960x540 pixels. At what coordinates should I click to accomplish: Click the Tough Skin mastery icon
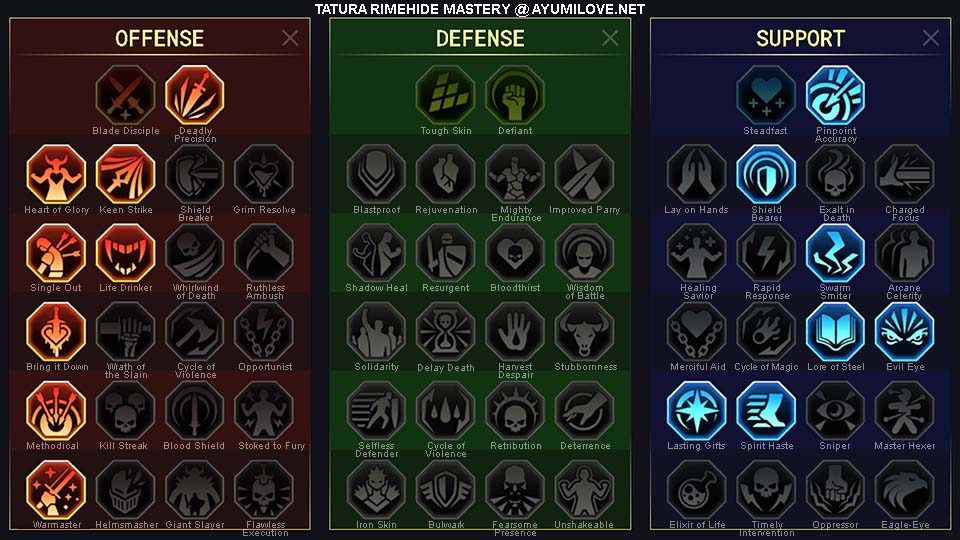coord(445,96)
